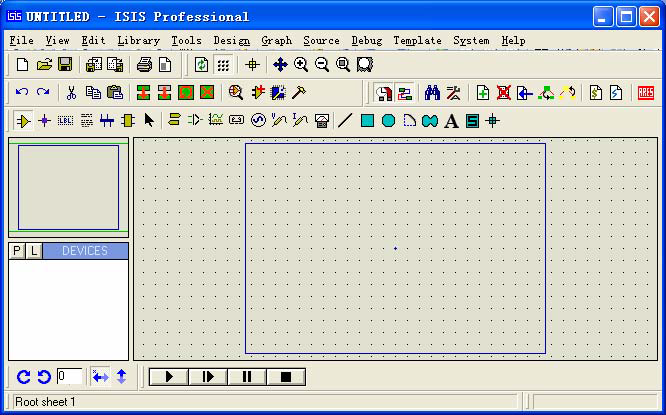Click the rotation angle input field

tap(70, 377)
